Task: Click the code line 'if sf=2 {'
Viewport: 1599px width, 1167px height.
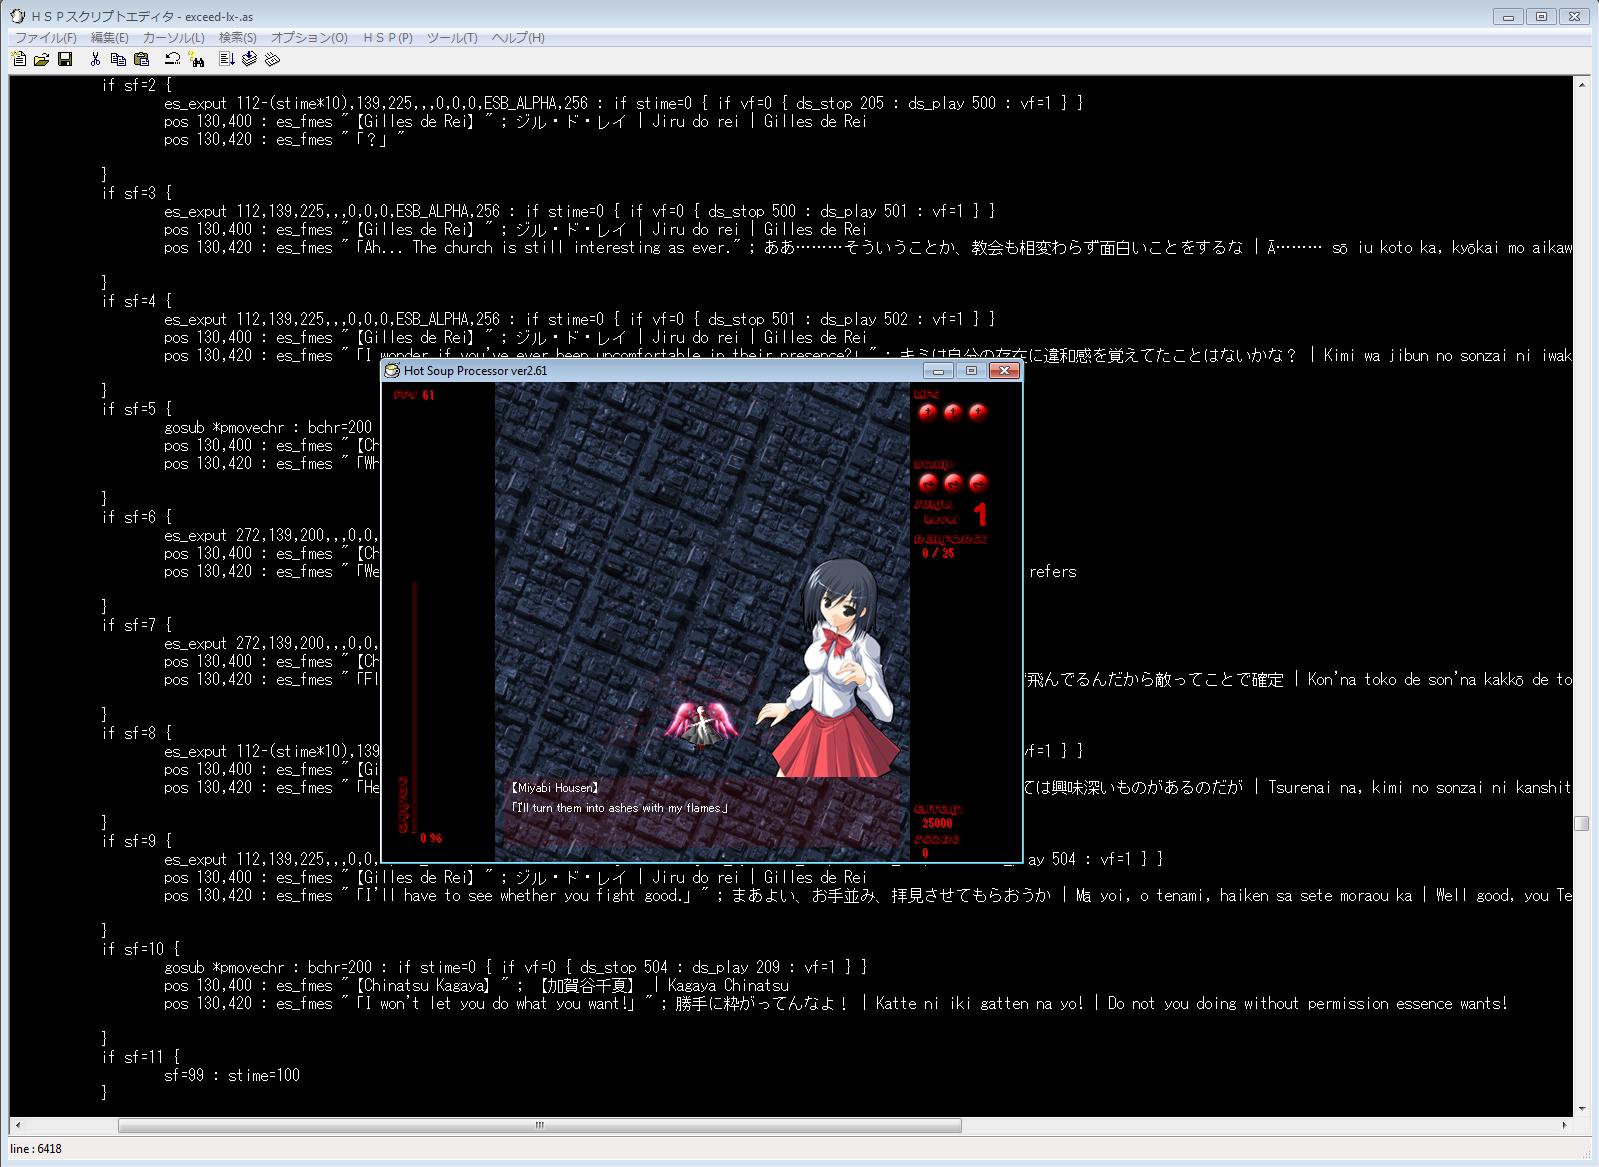Action: pyautogui.click(x=137, y=86)
